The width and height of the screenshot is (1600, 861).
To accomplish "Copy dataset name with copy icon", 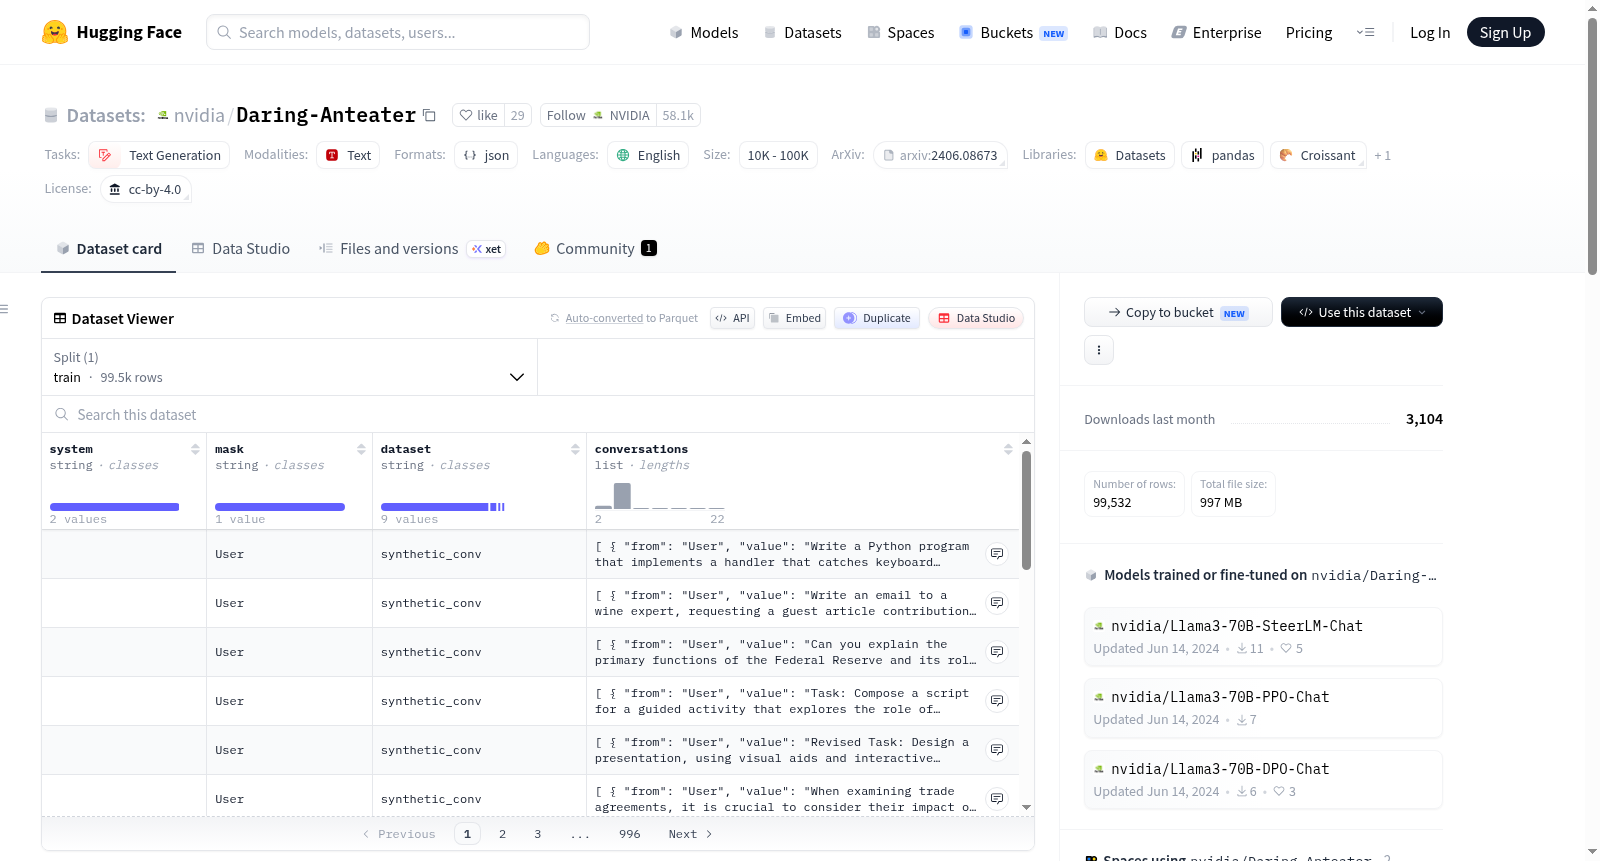I will pyautogui.click(x=429, y=115).
